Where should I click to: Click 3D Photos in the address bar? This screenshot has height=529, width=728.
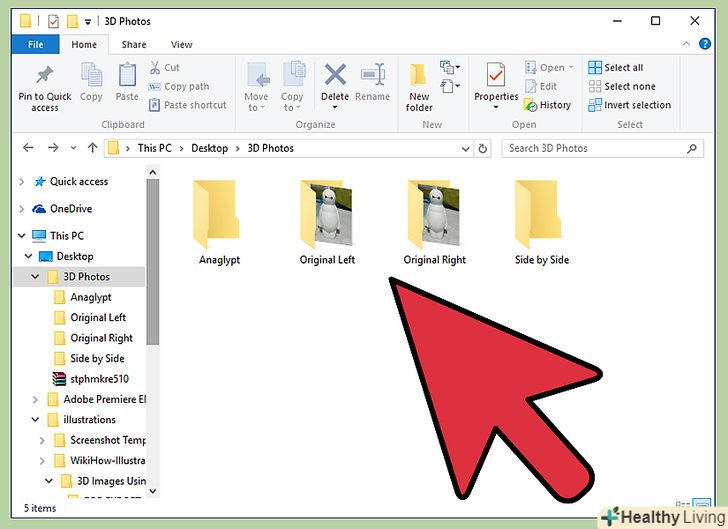[x=271, y=148]
